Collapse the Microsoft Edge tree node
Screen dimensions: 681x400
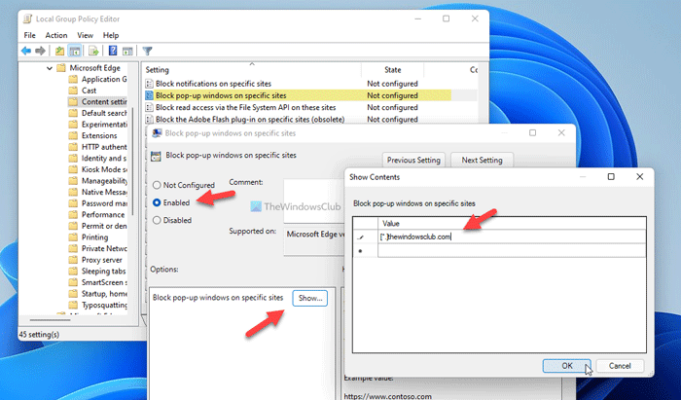(50, 68)
